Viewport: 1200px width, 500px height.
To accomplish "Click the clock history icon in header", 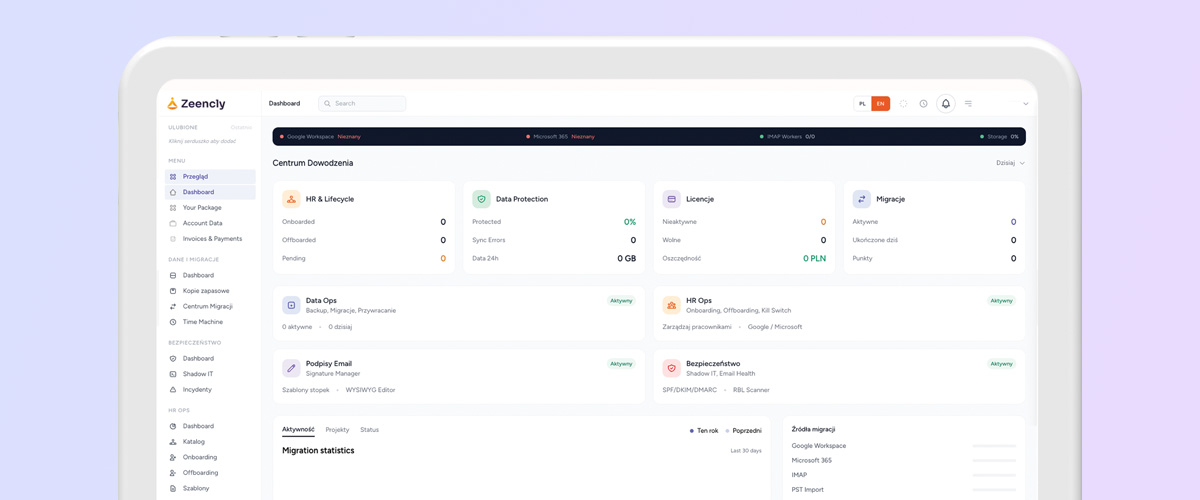I will pyautogui.click(x=923, y=104).
